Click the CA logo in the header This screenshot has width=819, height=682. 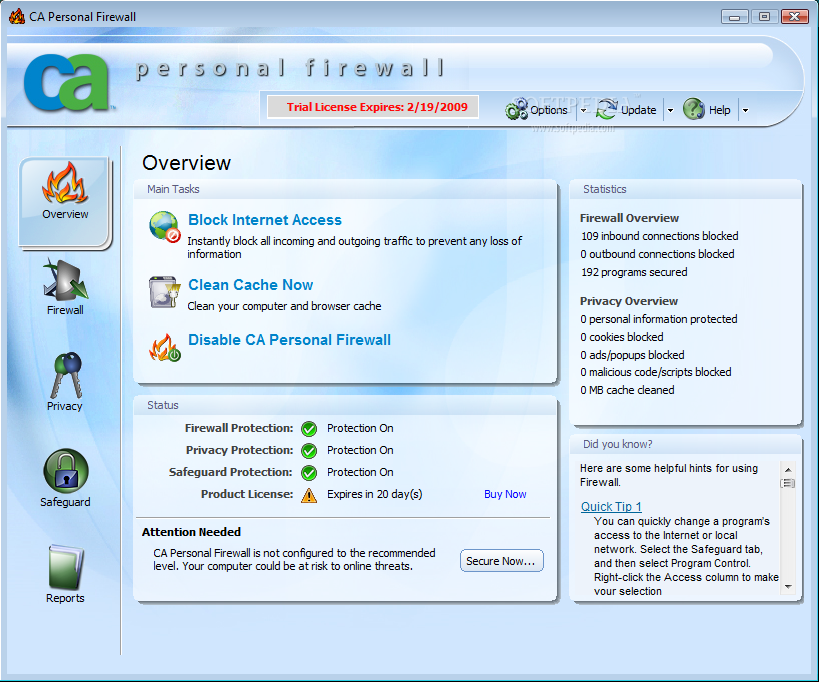pyautogui.click(x=67, y=82)
